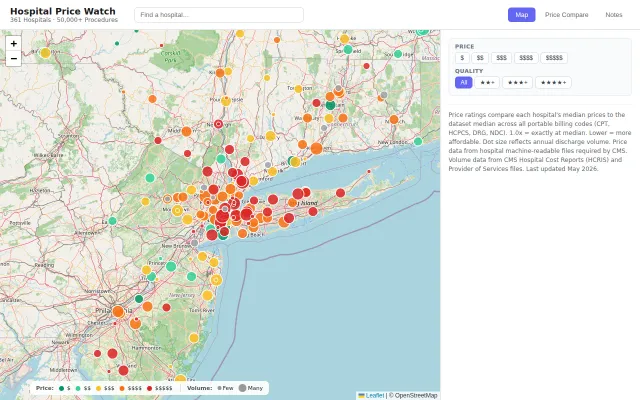Filter by $$$$$ price tier
Viewport: 640px width, 400px height.
(x=554, y=58)
